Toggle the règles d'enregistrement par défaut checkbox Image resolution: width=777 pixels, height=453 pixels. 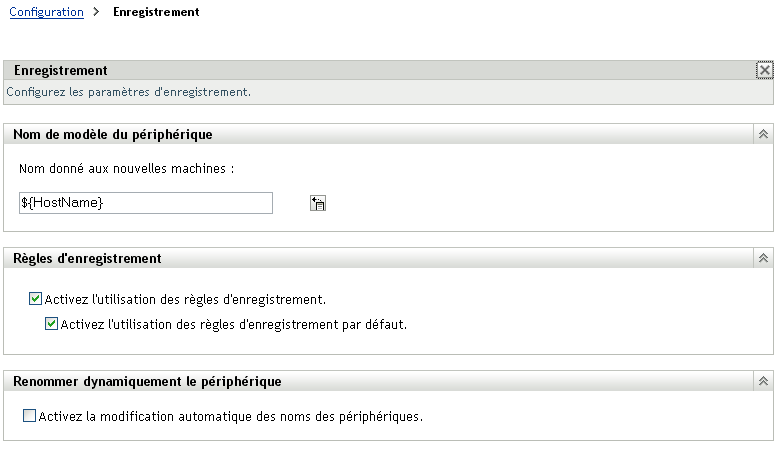(51, 324)
